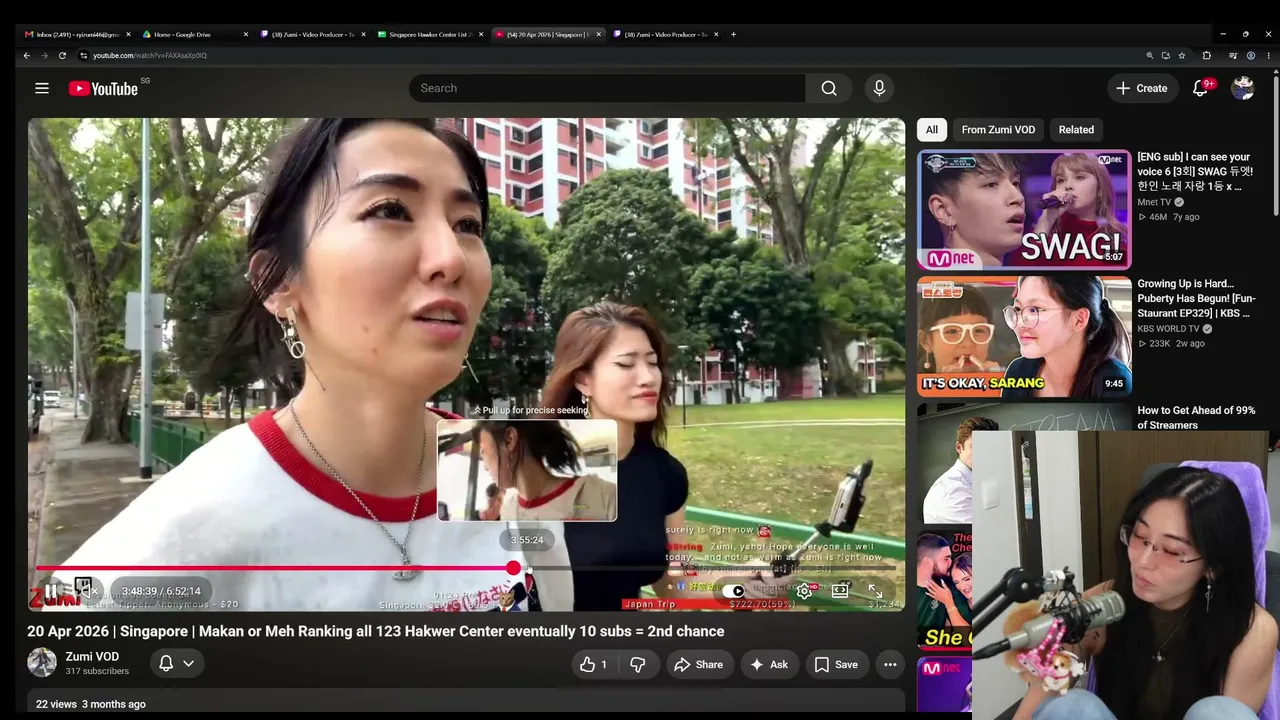Open the Mnet TV channel link
Viewport: 1280px width, 720px height.
coord(1154,202)
